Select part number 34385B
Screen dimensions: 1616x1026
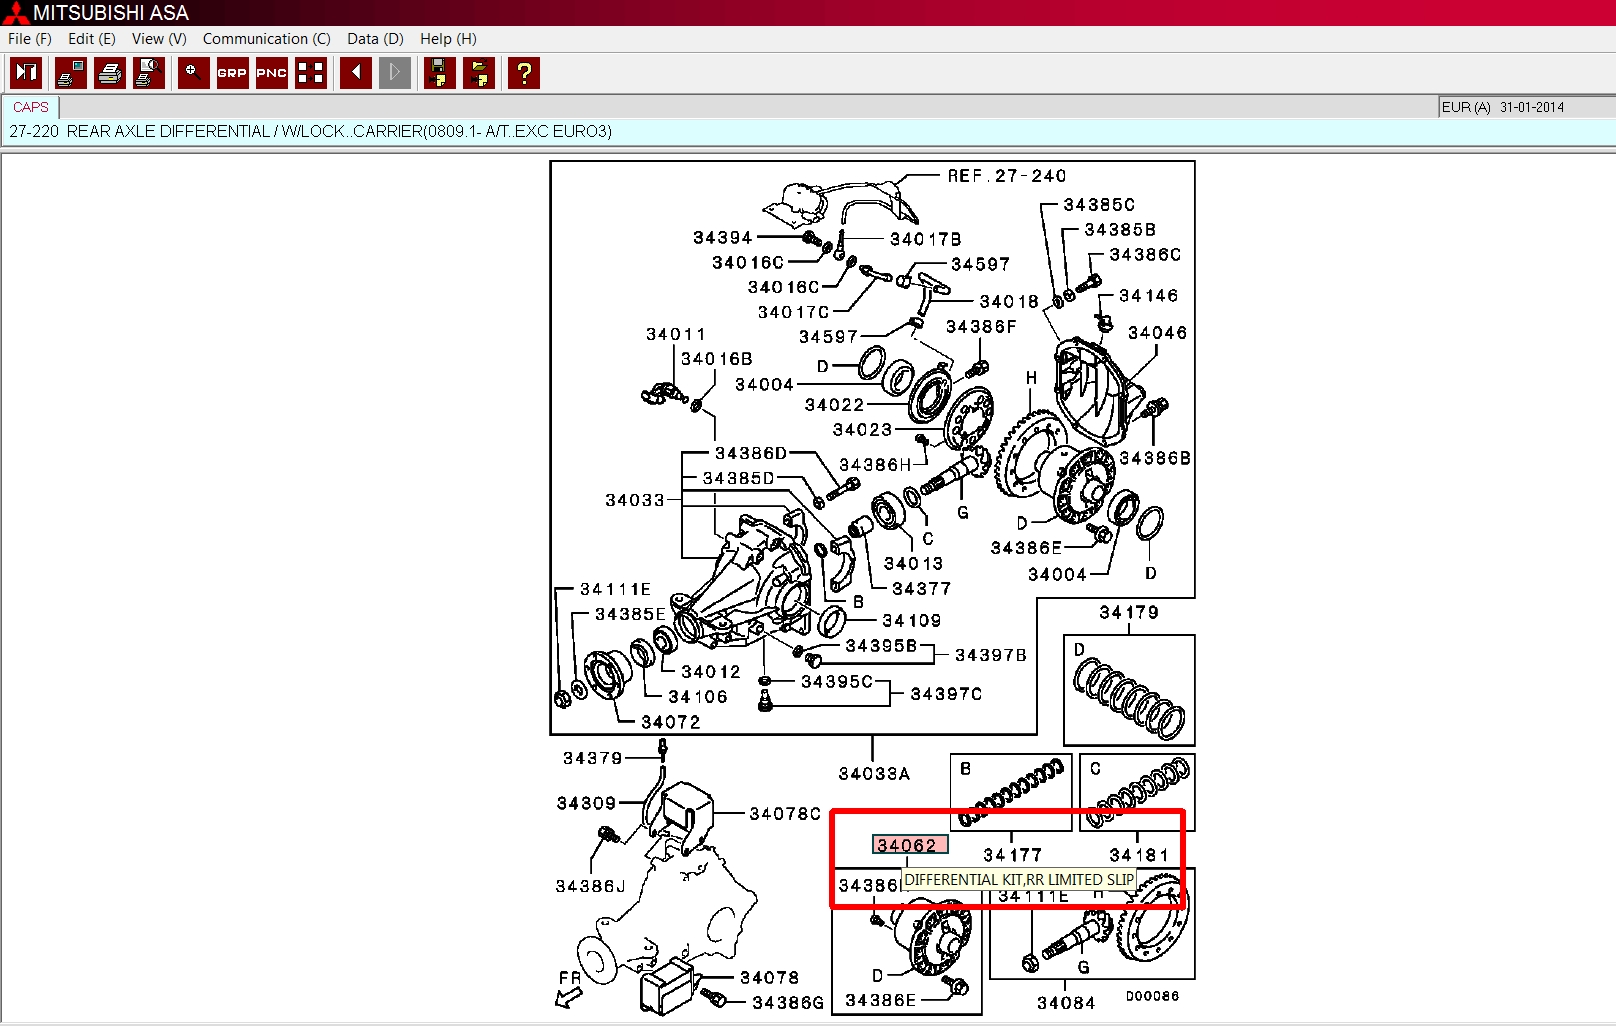[1120, 230]
